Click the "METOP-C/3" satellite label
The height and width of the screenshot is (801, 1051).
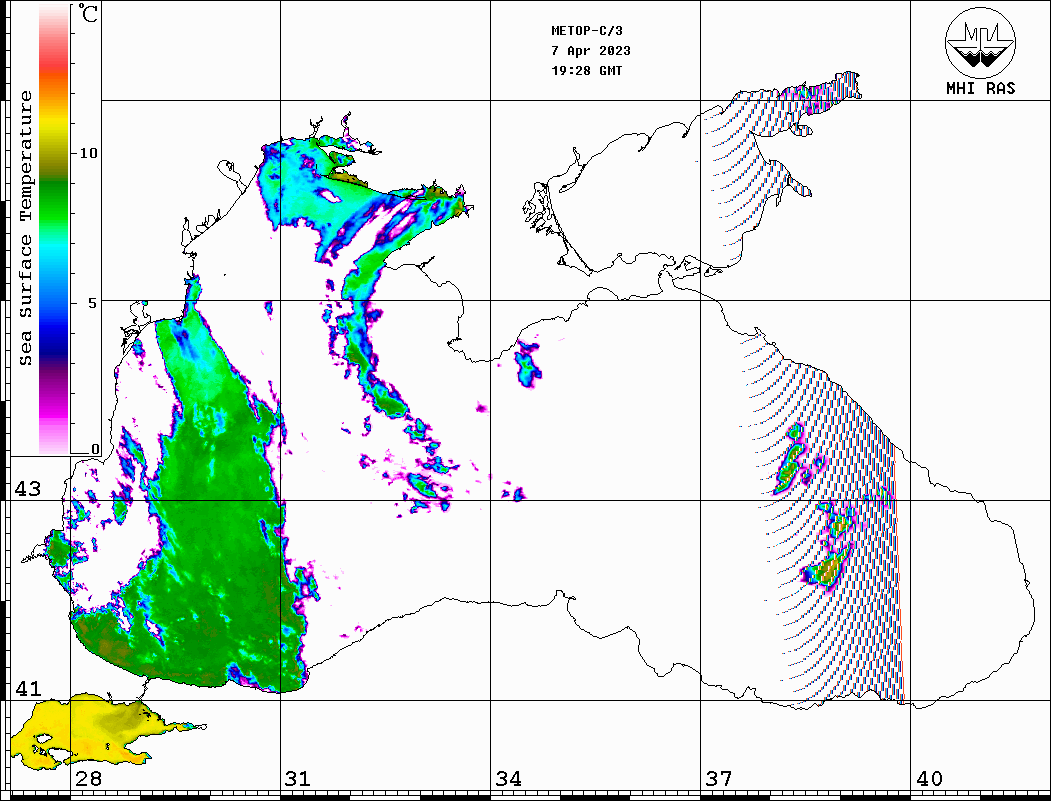point(587,31)
